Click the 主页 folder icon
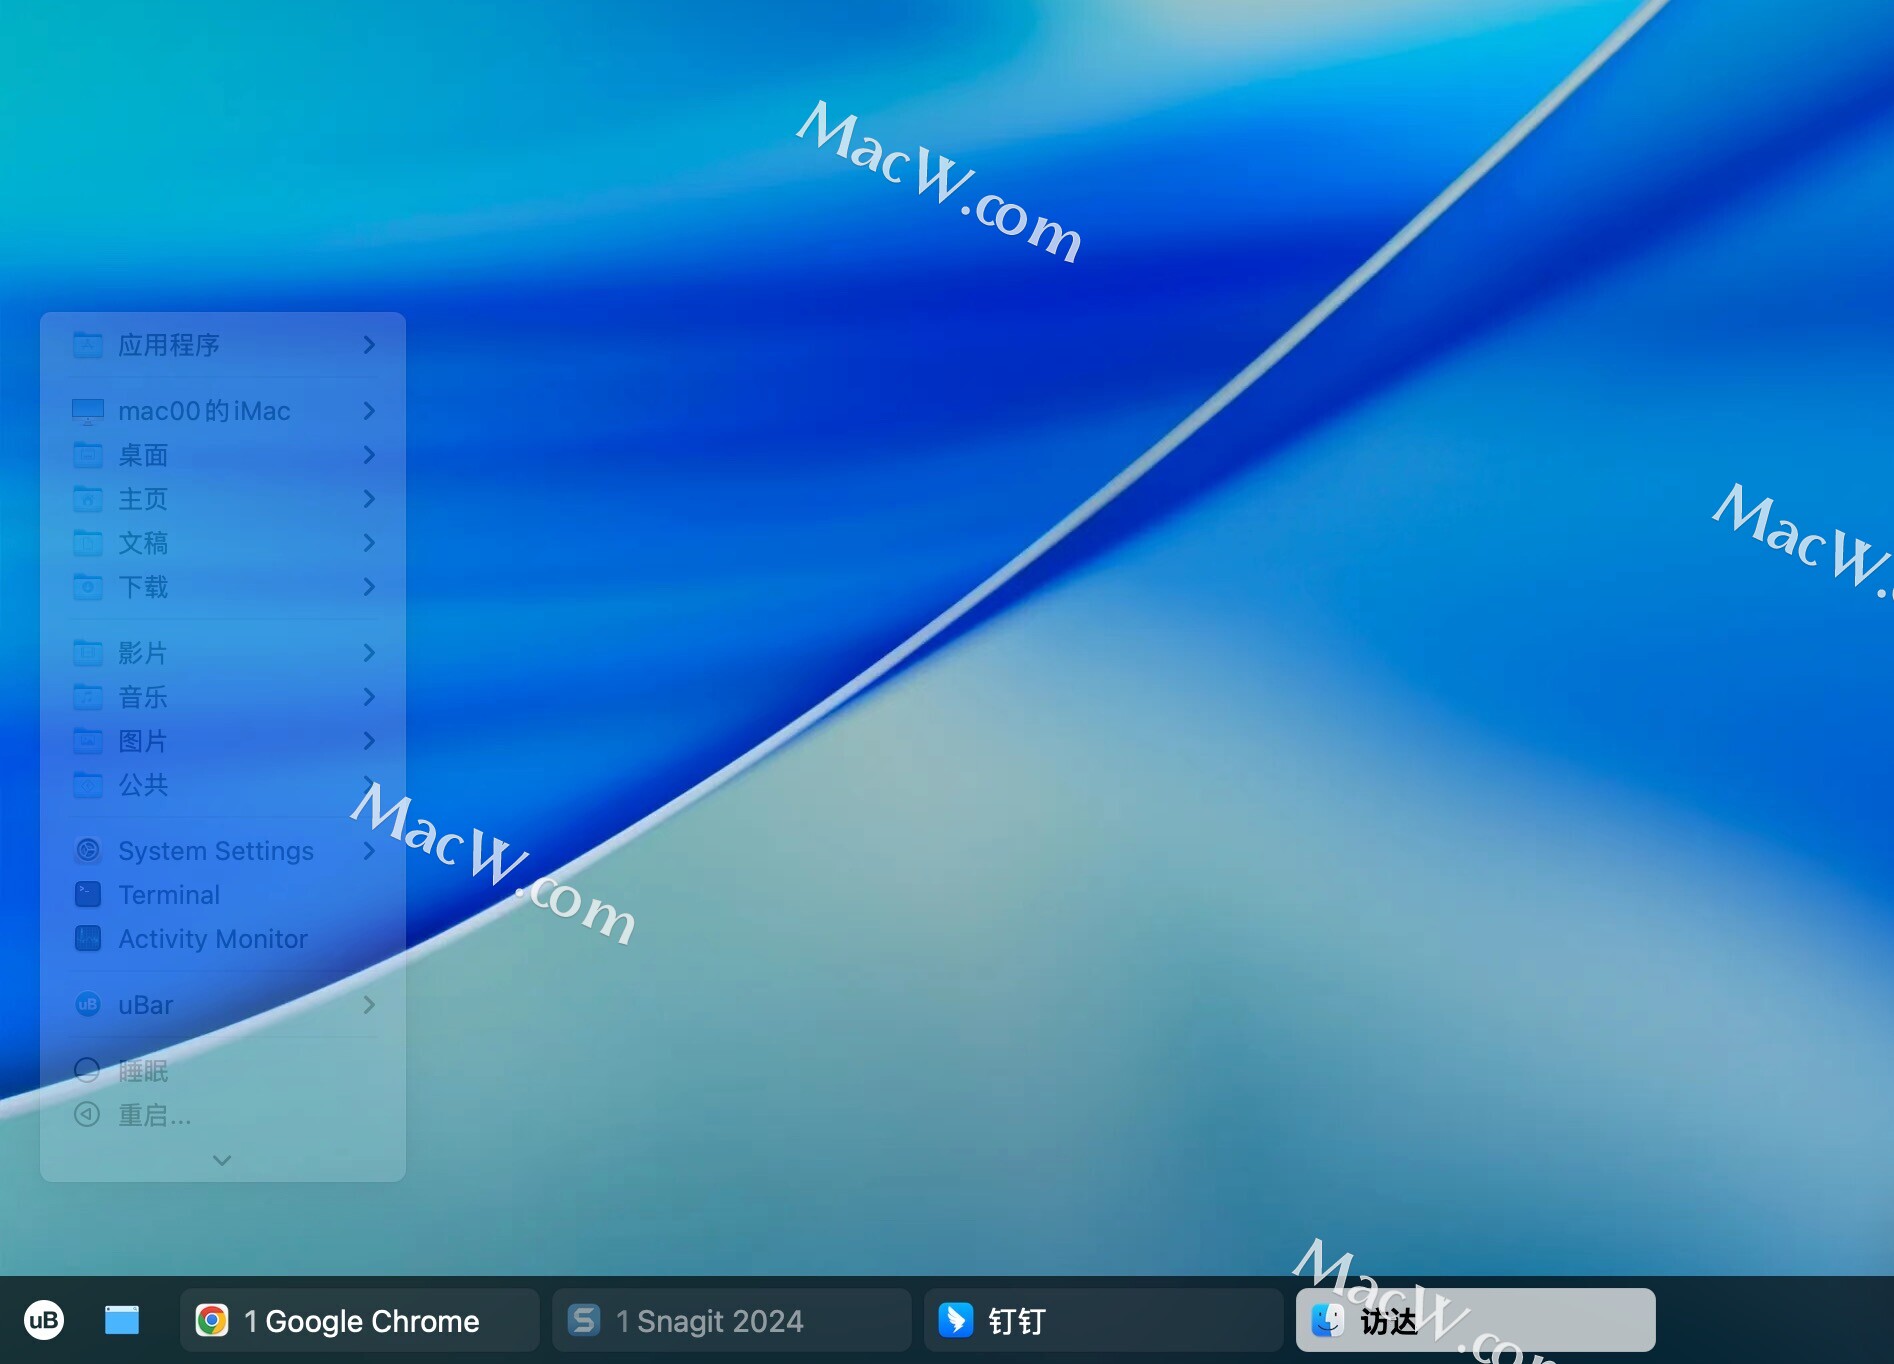 point(88,499)
